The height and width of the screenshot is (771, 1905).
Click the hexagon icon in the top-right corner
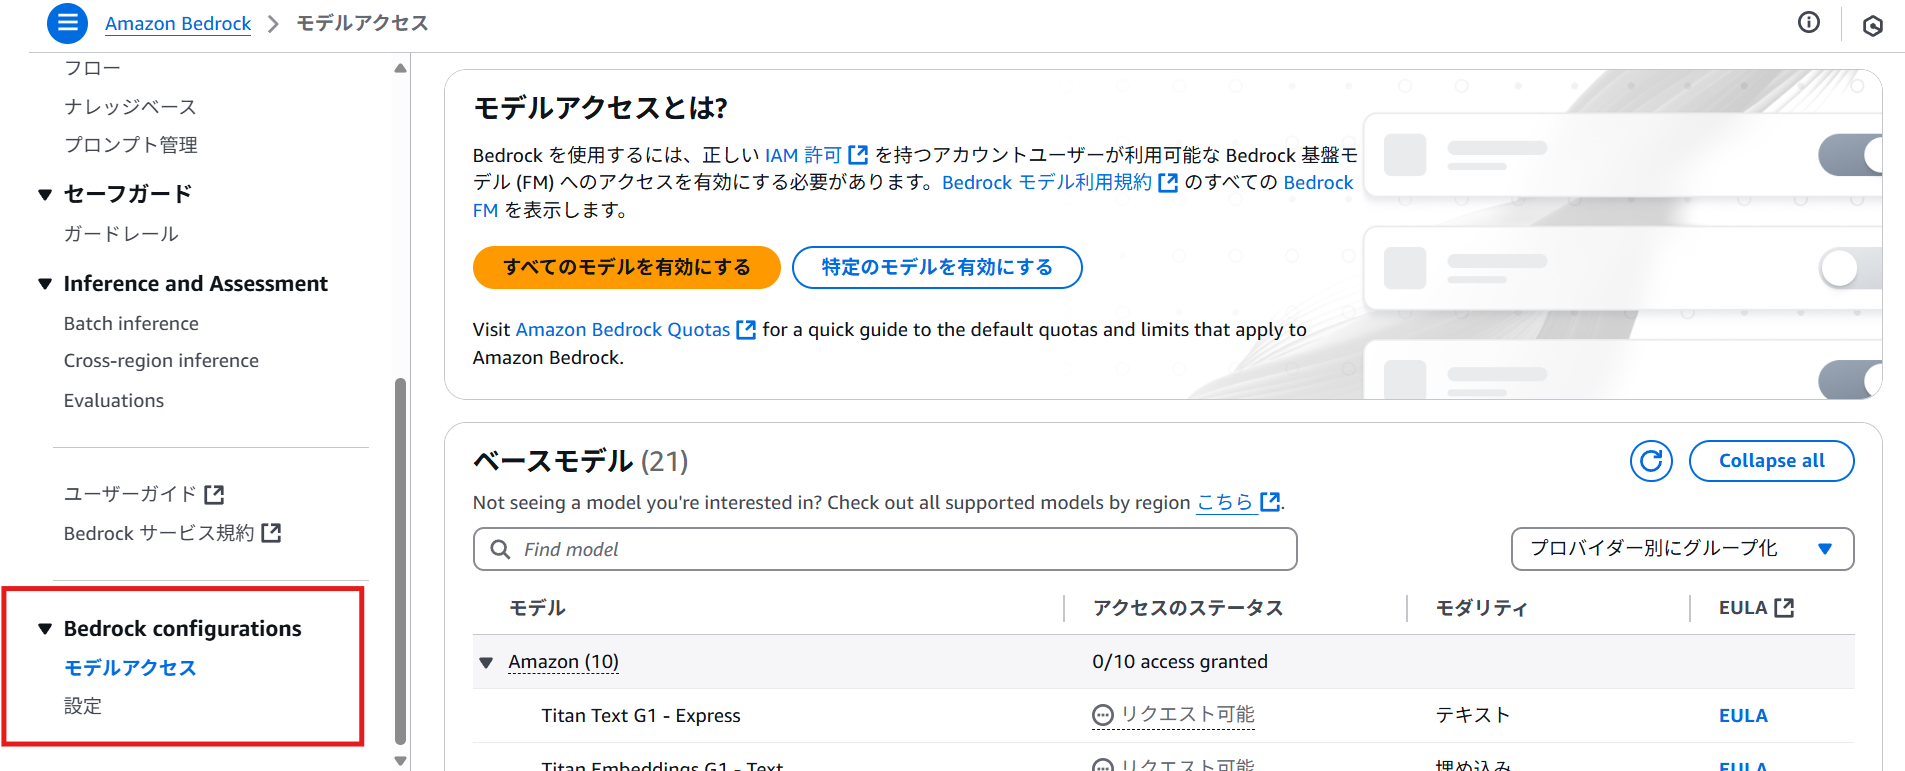pyautogui.click(x=1872, y=26)
